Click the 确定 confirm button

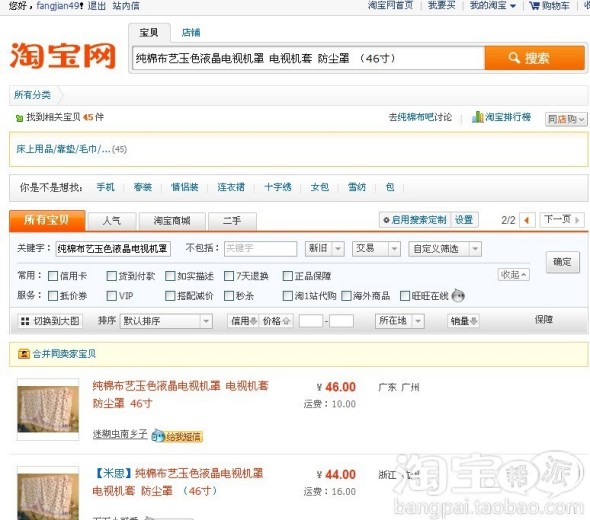tap(563, 262)
